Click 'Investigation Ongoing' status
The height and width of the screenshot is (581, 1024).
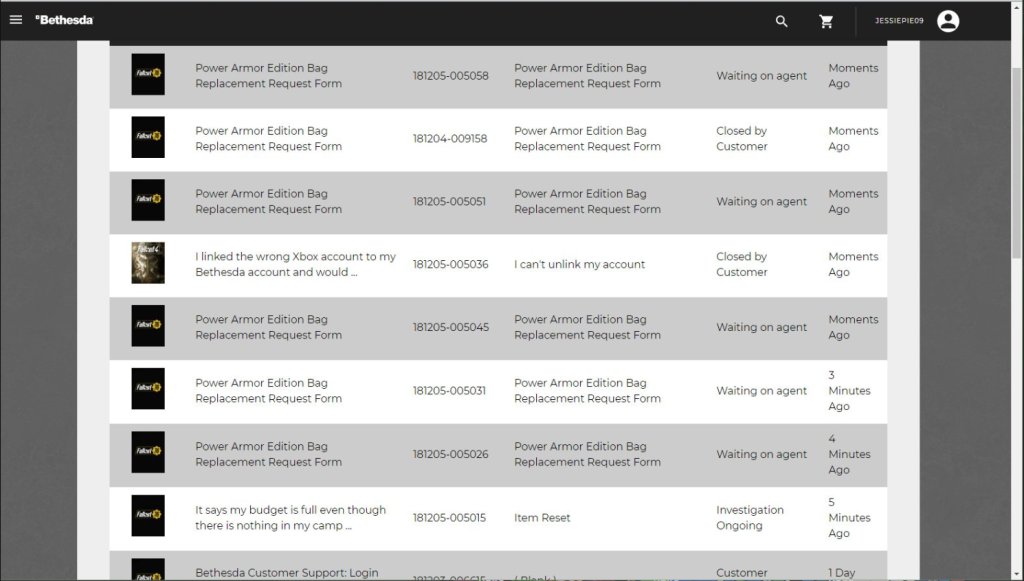coord(750,518)
